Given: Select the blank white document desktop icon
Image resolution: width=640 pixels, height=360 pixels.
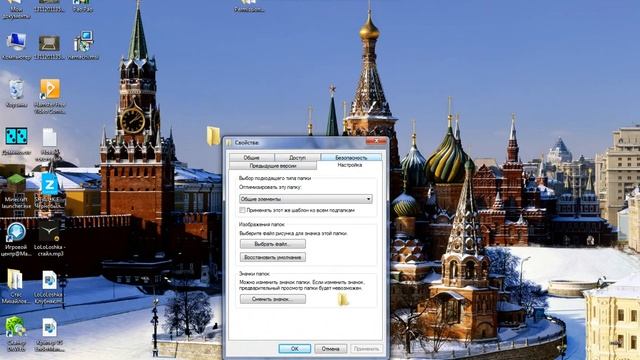Looking at the screenshot, I should pos(50,137).
